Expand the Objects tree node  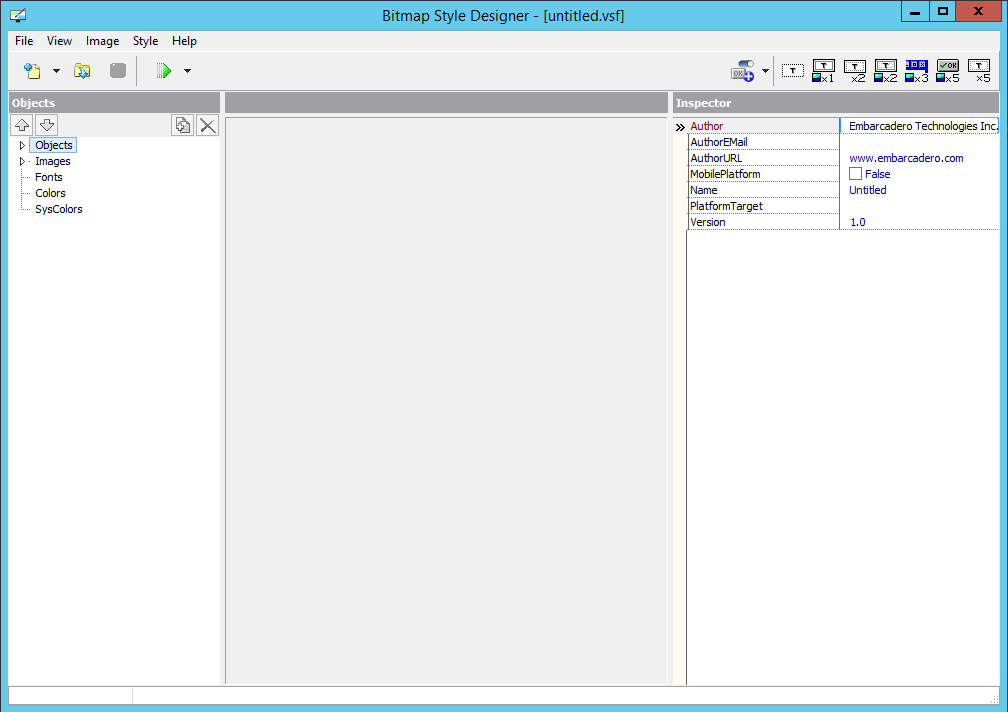[x=22, y=145]
